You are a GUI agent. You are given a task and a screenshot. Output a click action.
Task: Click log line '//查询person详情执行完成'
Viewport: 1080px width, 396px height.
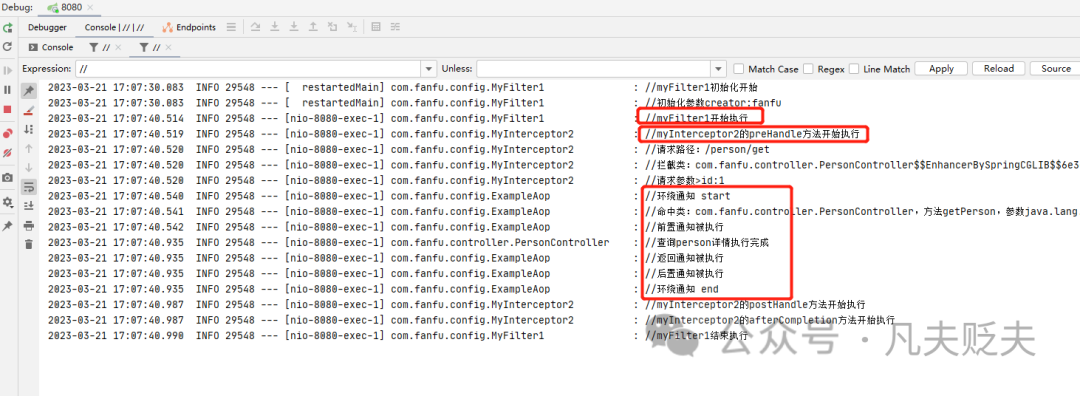point(707,242)
